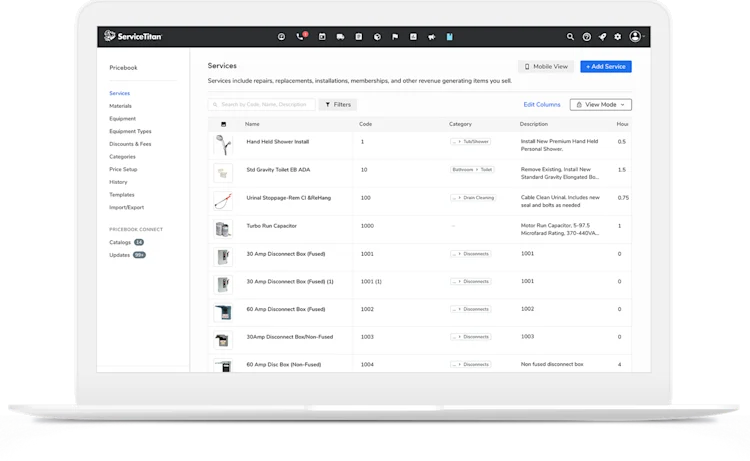The width and height of the screenshot is (750, 461).
Task: Toggle the select-all checkbox in table header
Action: 223,124
